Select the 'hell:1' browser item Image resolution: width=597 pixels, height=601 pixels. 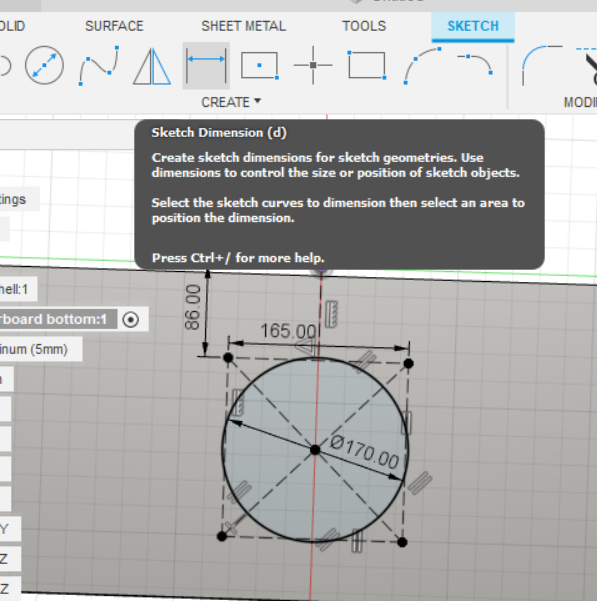[18, 289]
